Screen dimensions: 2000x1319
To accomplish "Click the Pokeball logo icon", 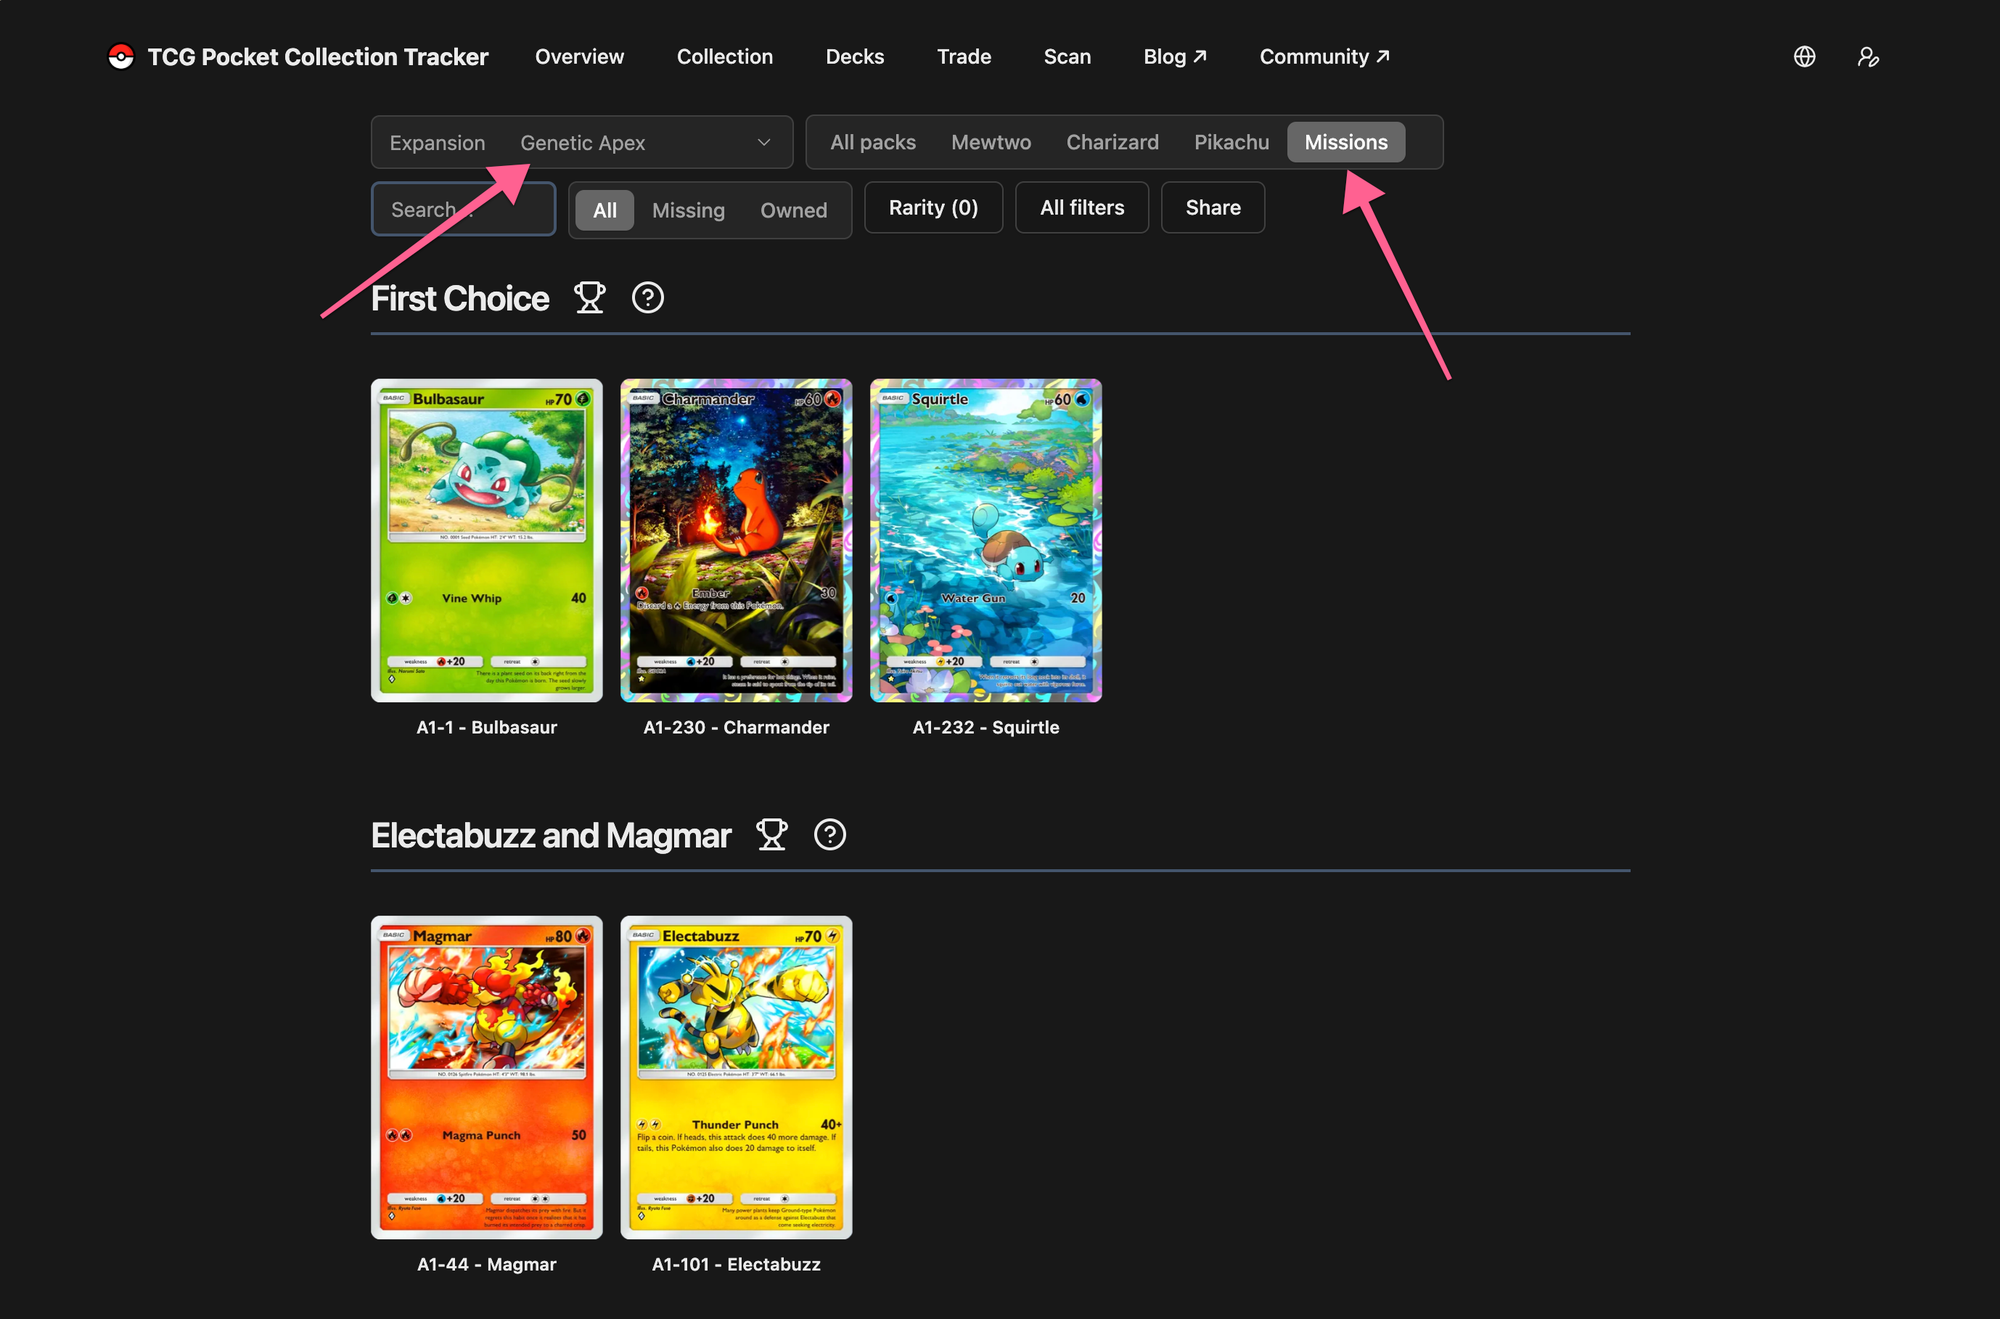I will click(121, 57).
